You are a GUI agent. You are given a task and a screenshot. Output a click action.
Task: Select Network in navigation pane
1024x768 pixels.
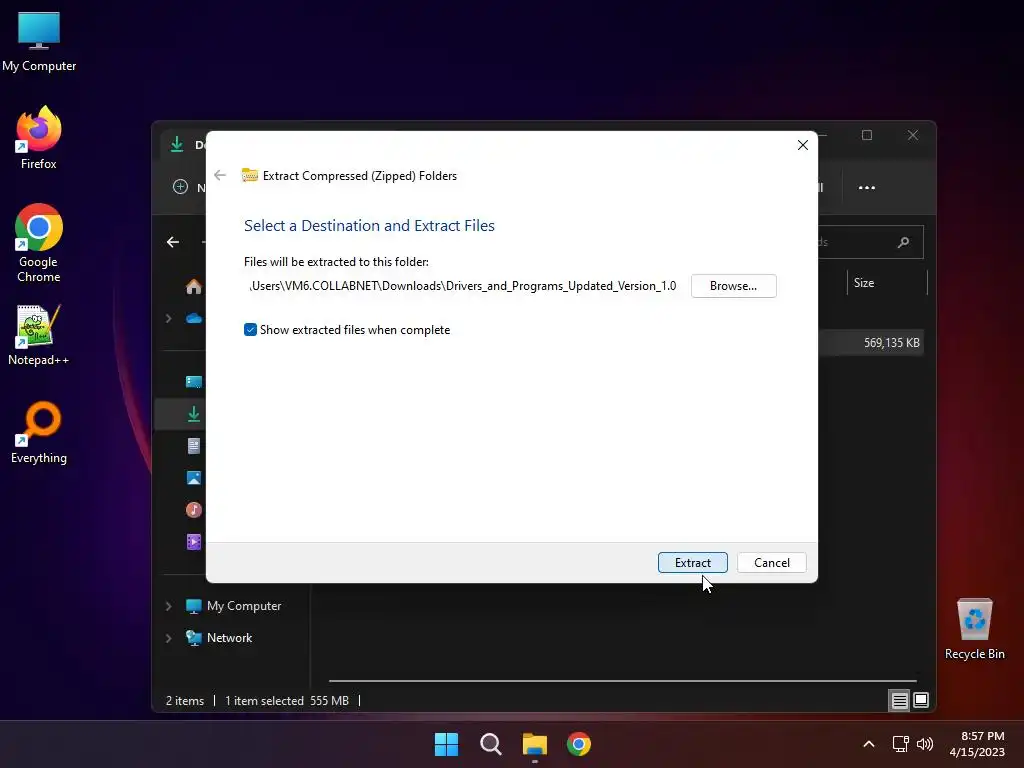click(x=229, y=638)
